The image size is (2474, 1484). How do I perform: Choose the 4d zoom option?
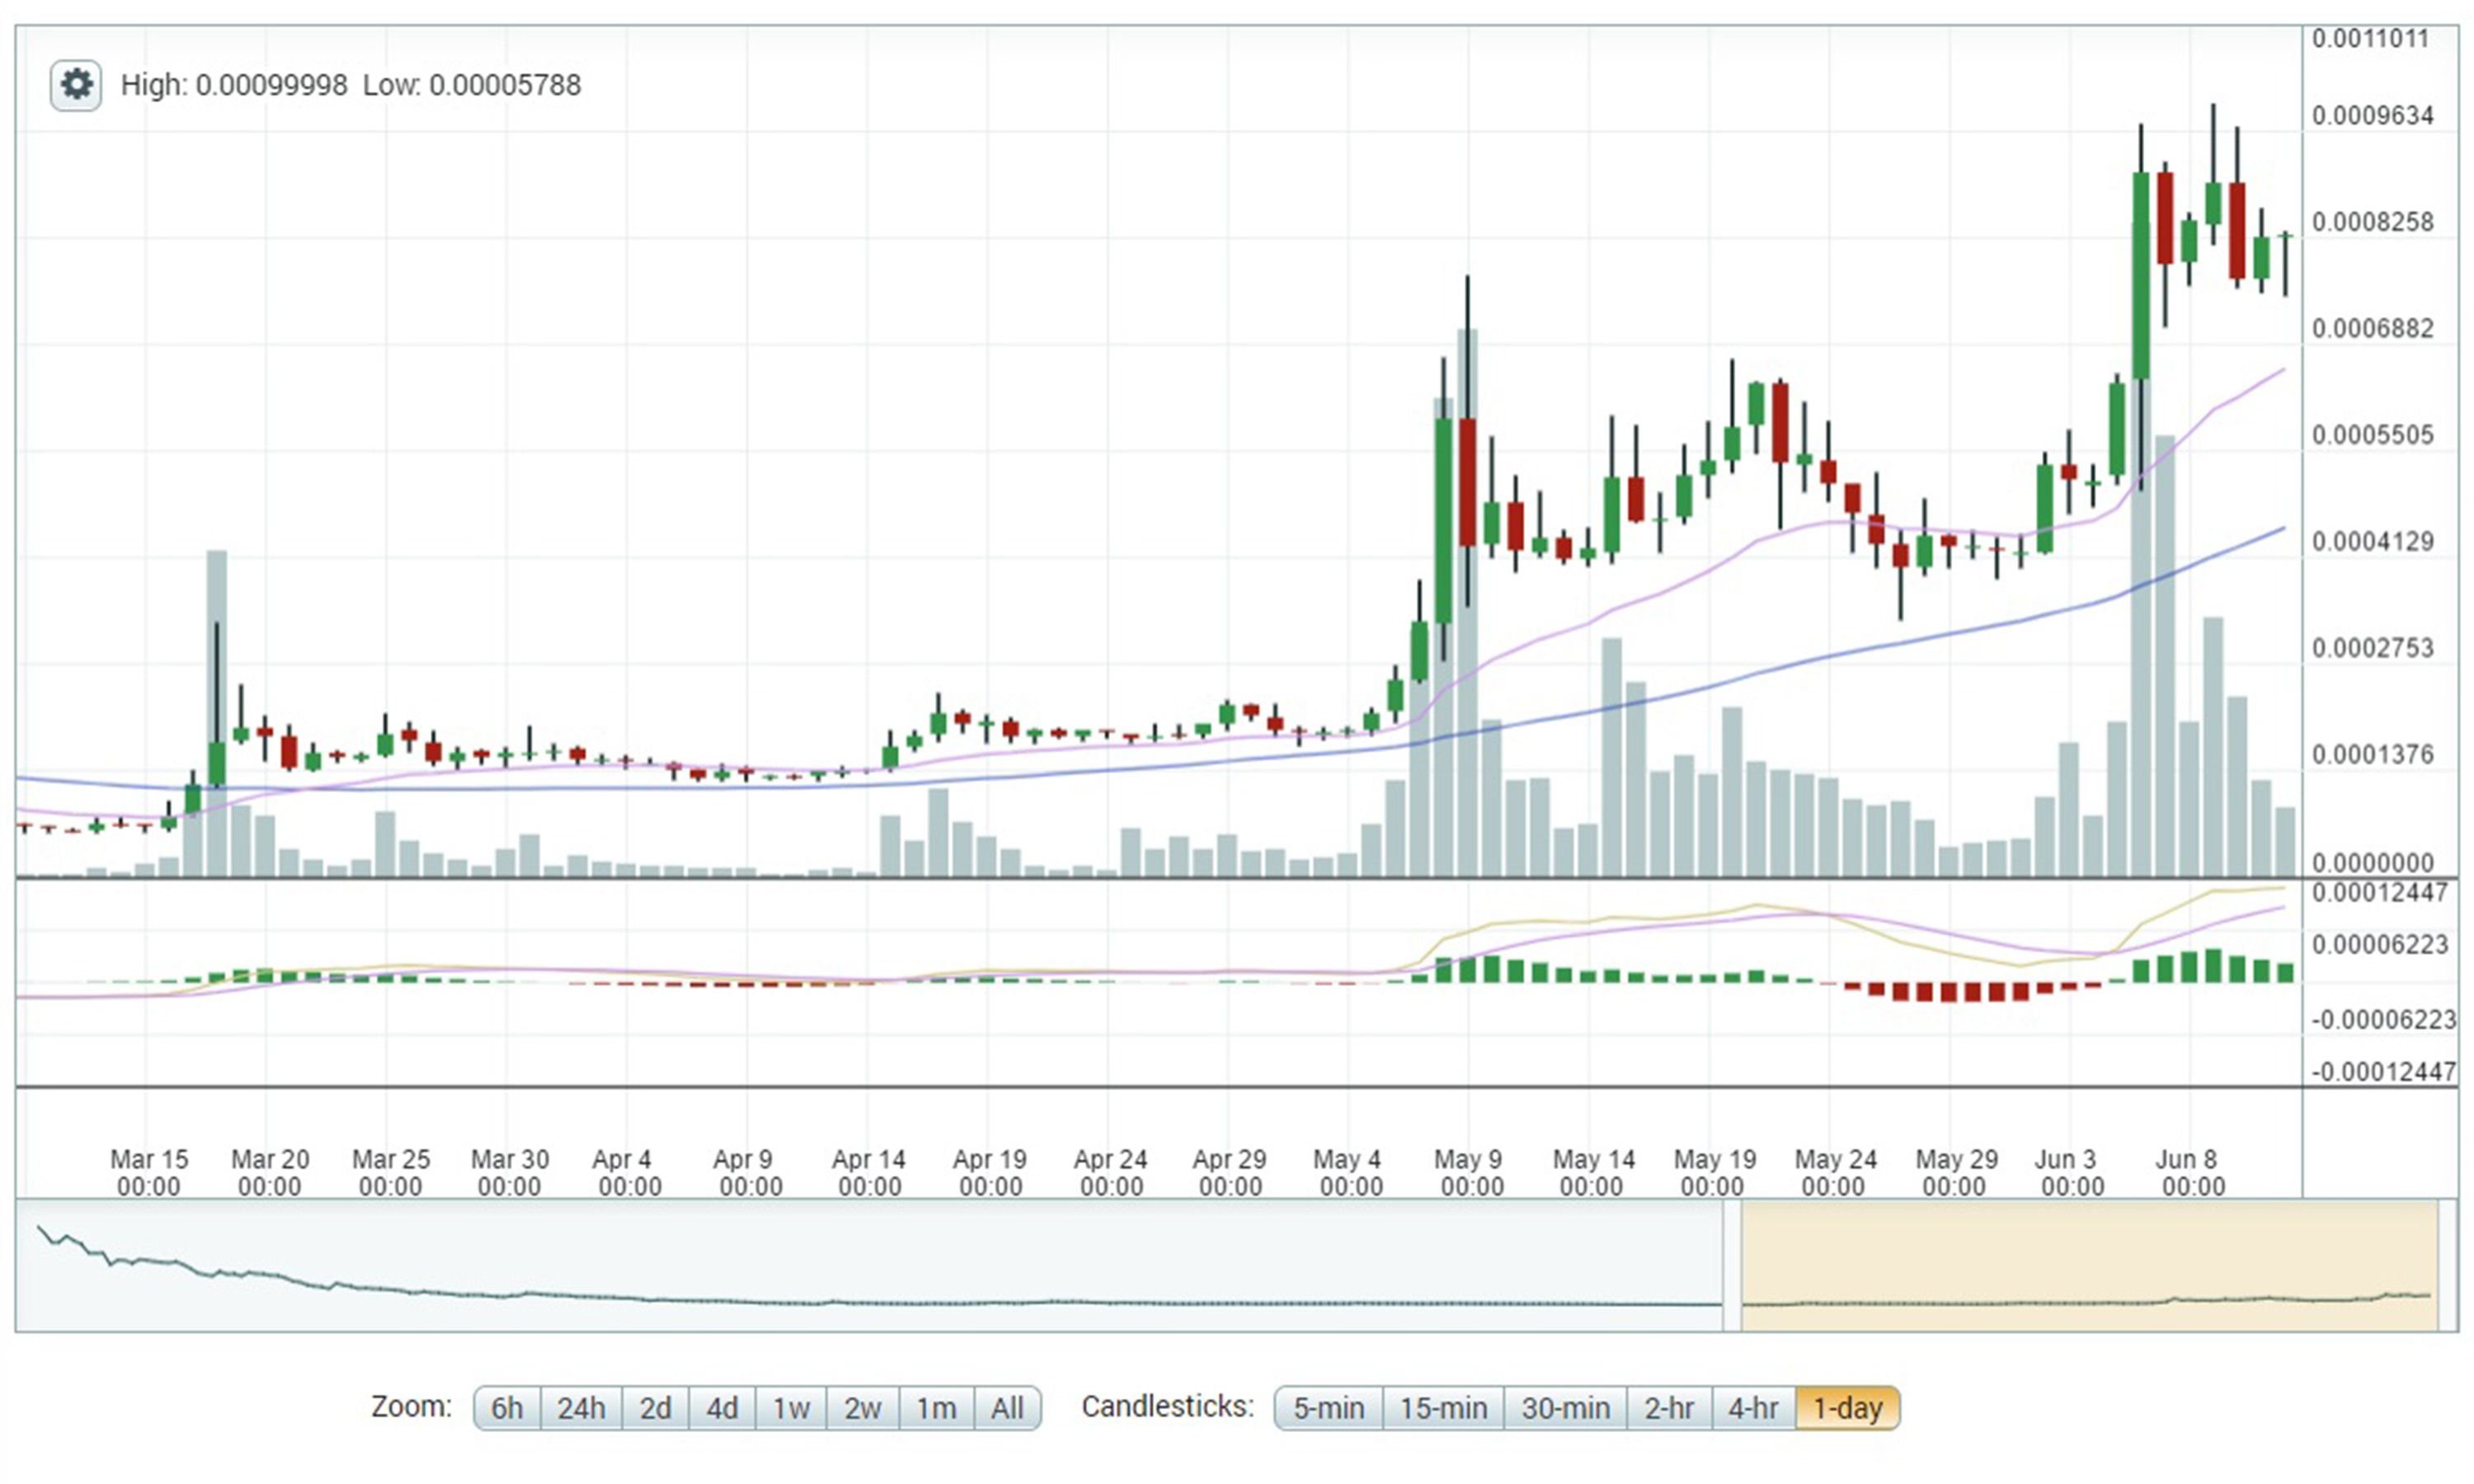[x=722, y=1408]
